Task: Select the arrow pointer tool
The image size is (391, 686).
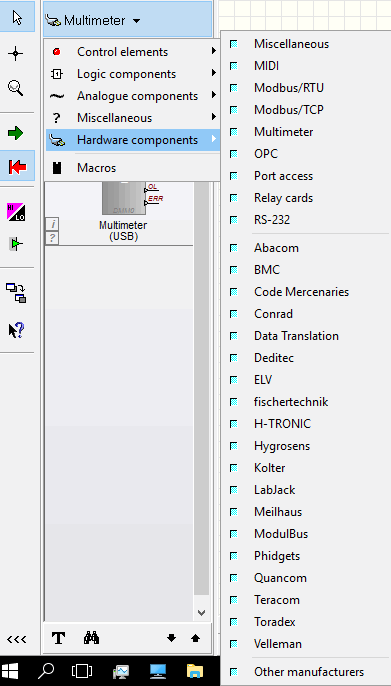Action: (17, 18)
